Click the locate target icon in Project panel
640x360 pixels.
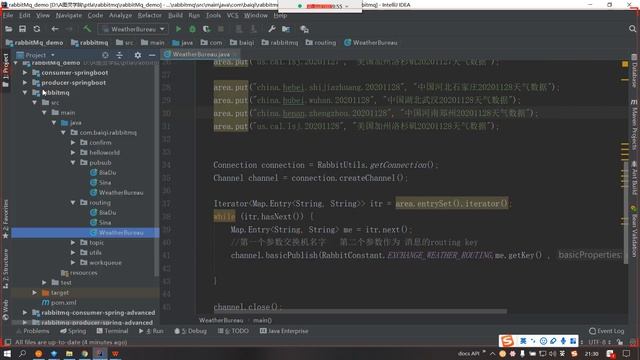[x=105, y=55]
